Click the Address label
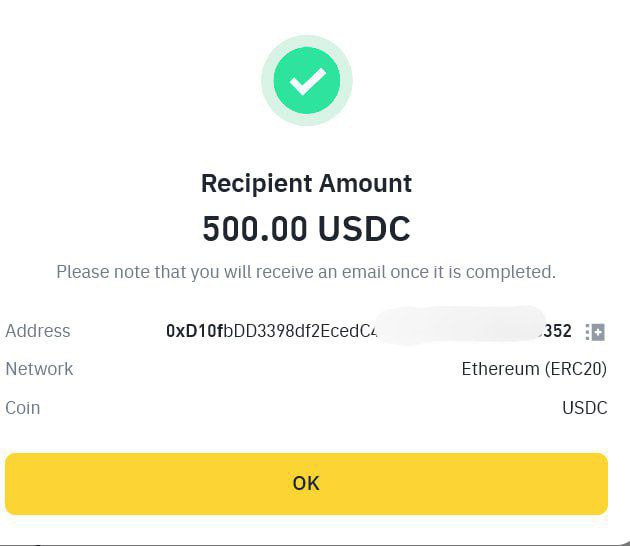This screenshot has width=630, height=546. (38, 331)
